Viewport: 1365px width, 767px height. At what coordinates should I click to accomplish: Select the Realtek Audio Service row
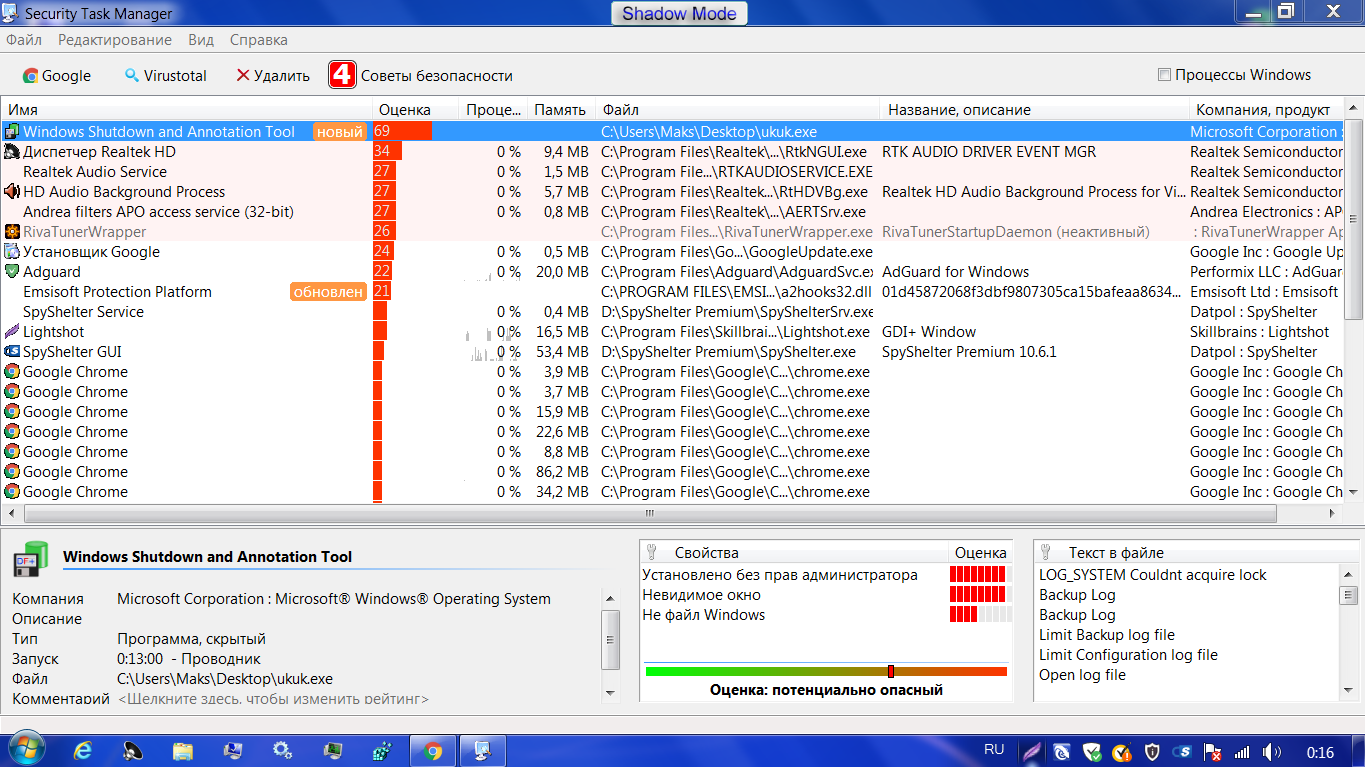click(672, 172)
